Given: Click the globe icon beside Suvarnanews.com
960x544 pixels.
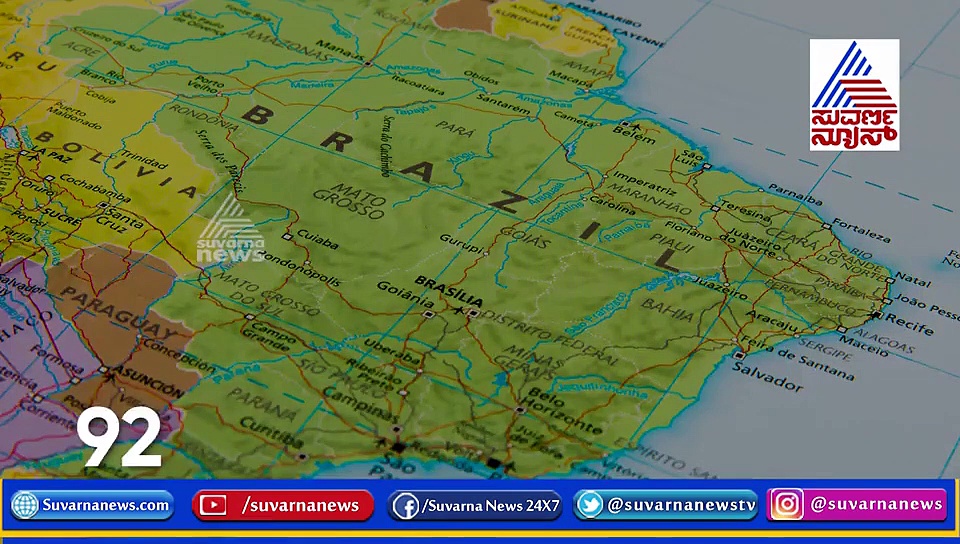Looking at the screenshot, I should tap(25, 505).
